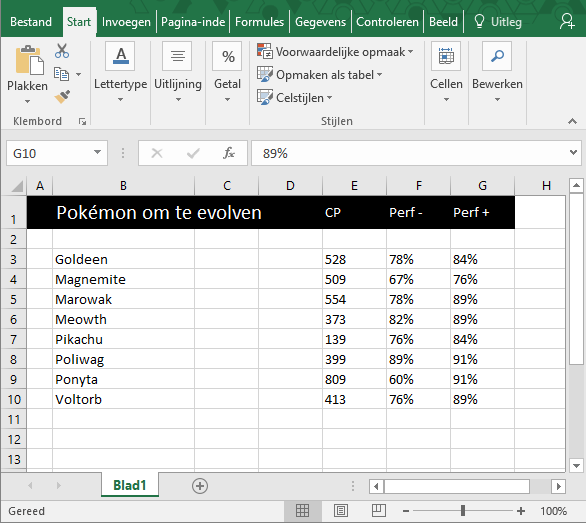Open the Bewerken magnifier icon
The image size is (586, 523).
[x=497, y=56]
